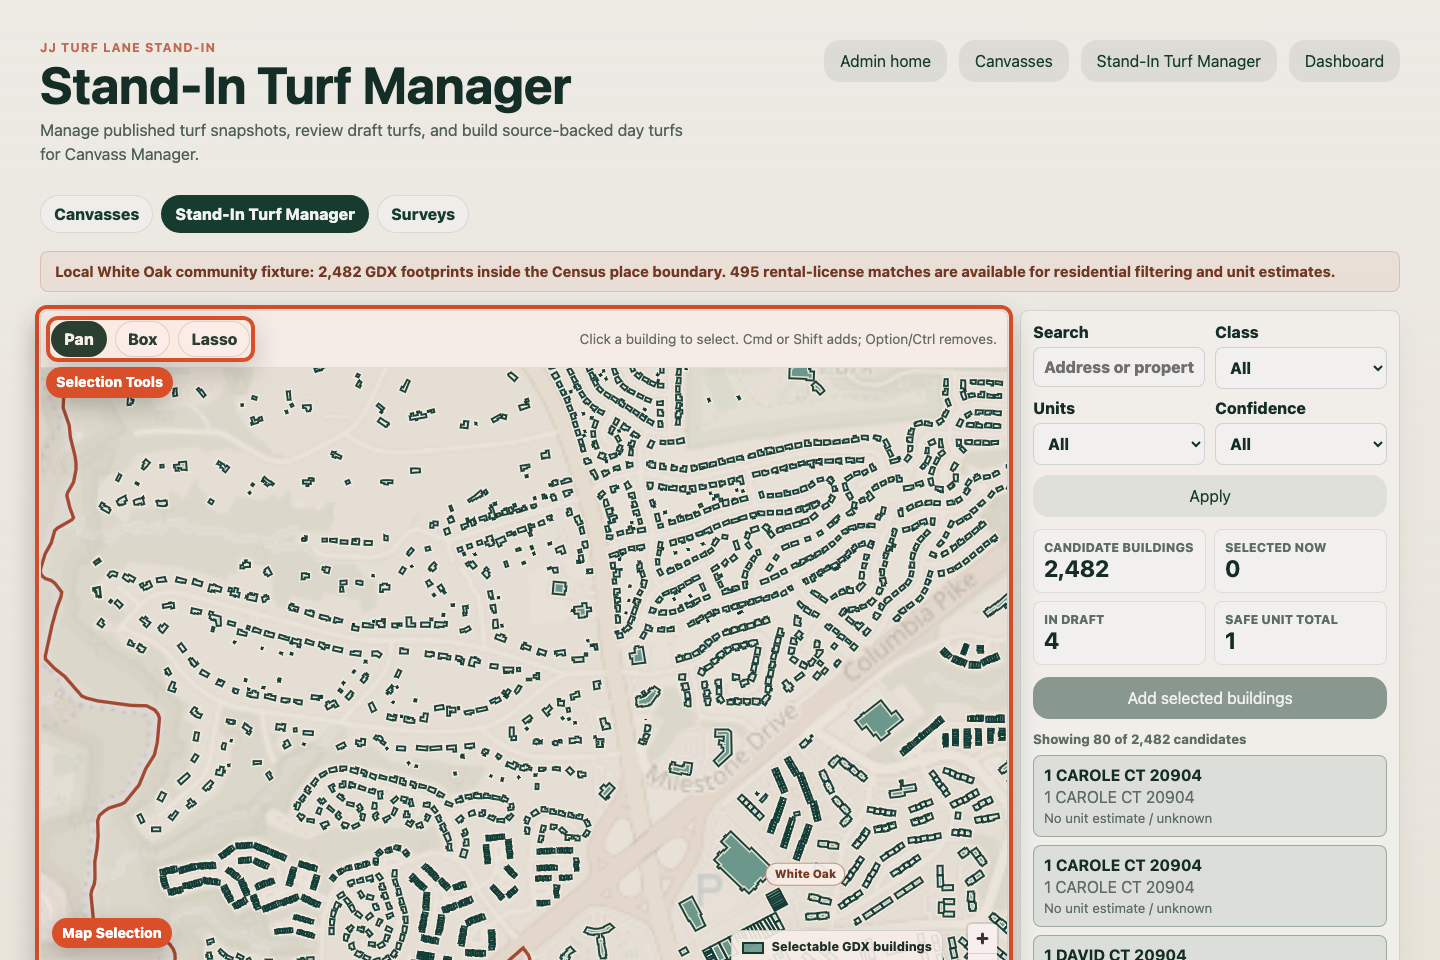Select the first 1 CAROLE CT 20904 candidate

pos(1210,796)
